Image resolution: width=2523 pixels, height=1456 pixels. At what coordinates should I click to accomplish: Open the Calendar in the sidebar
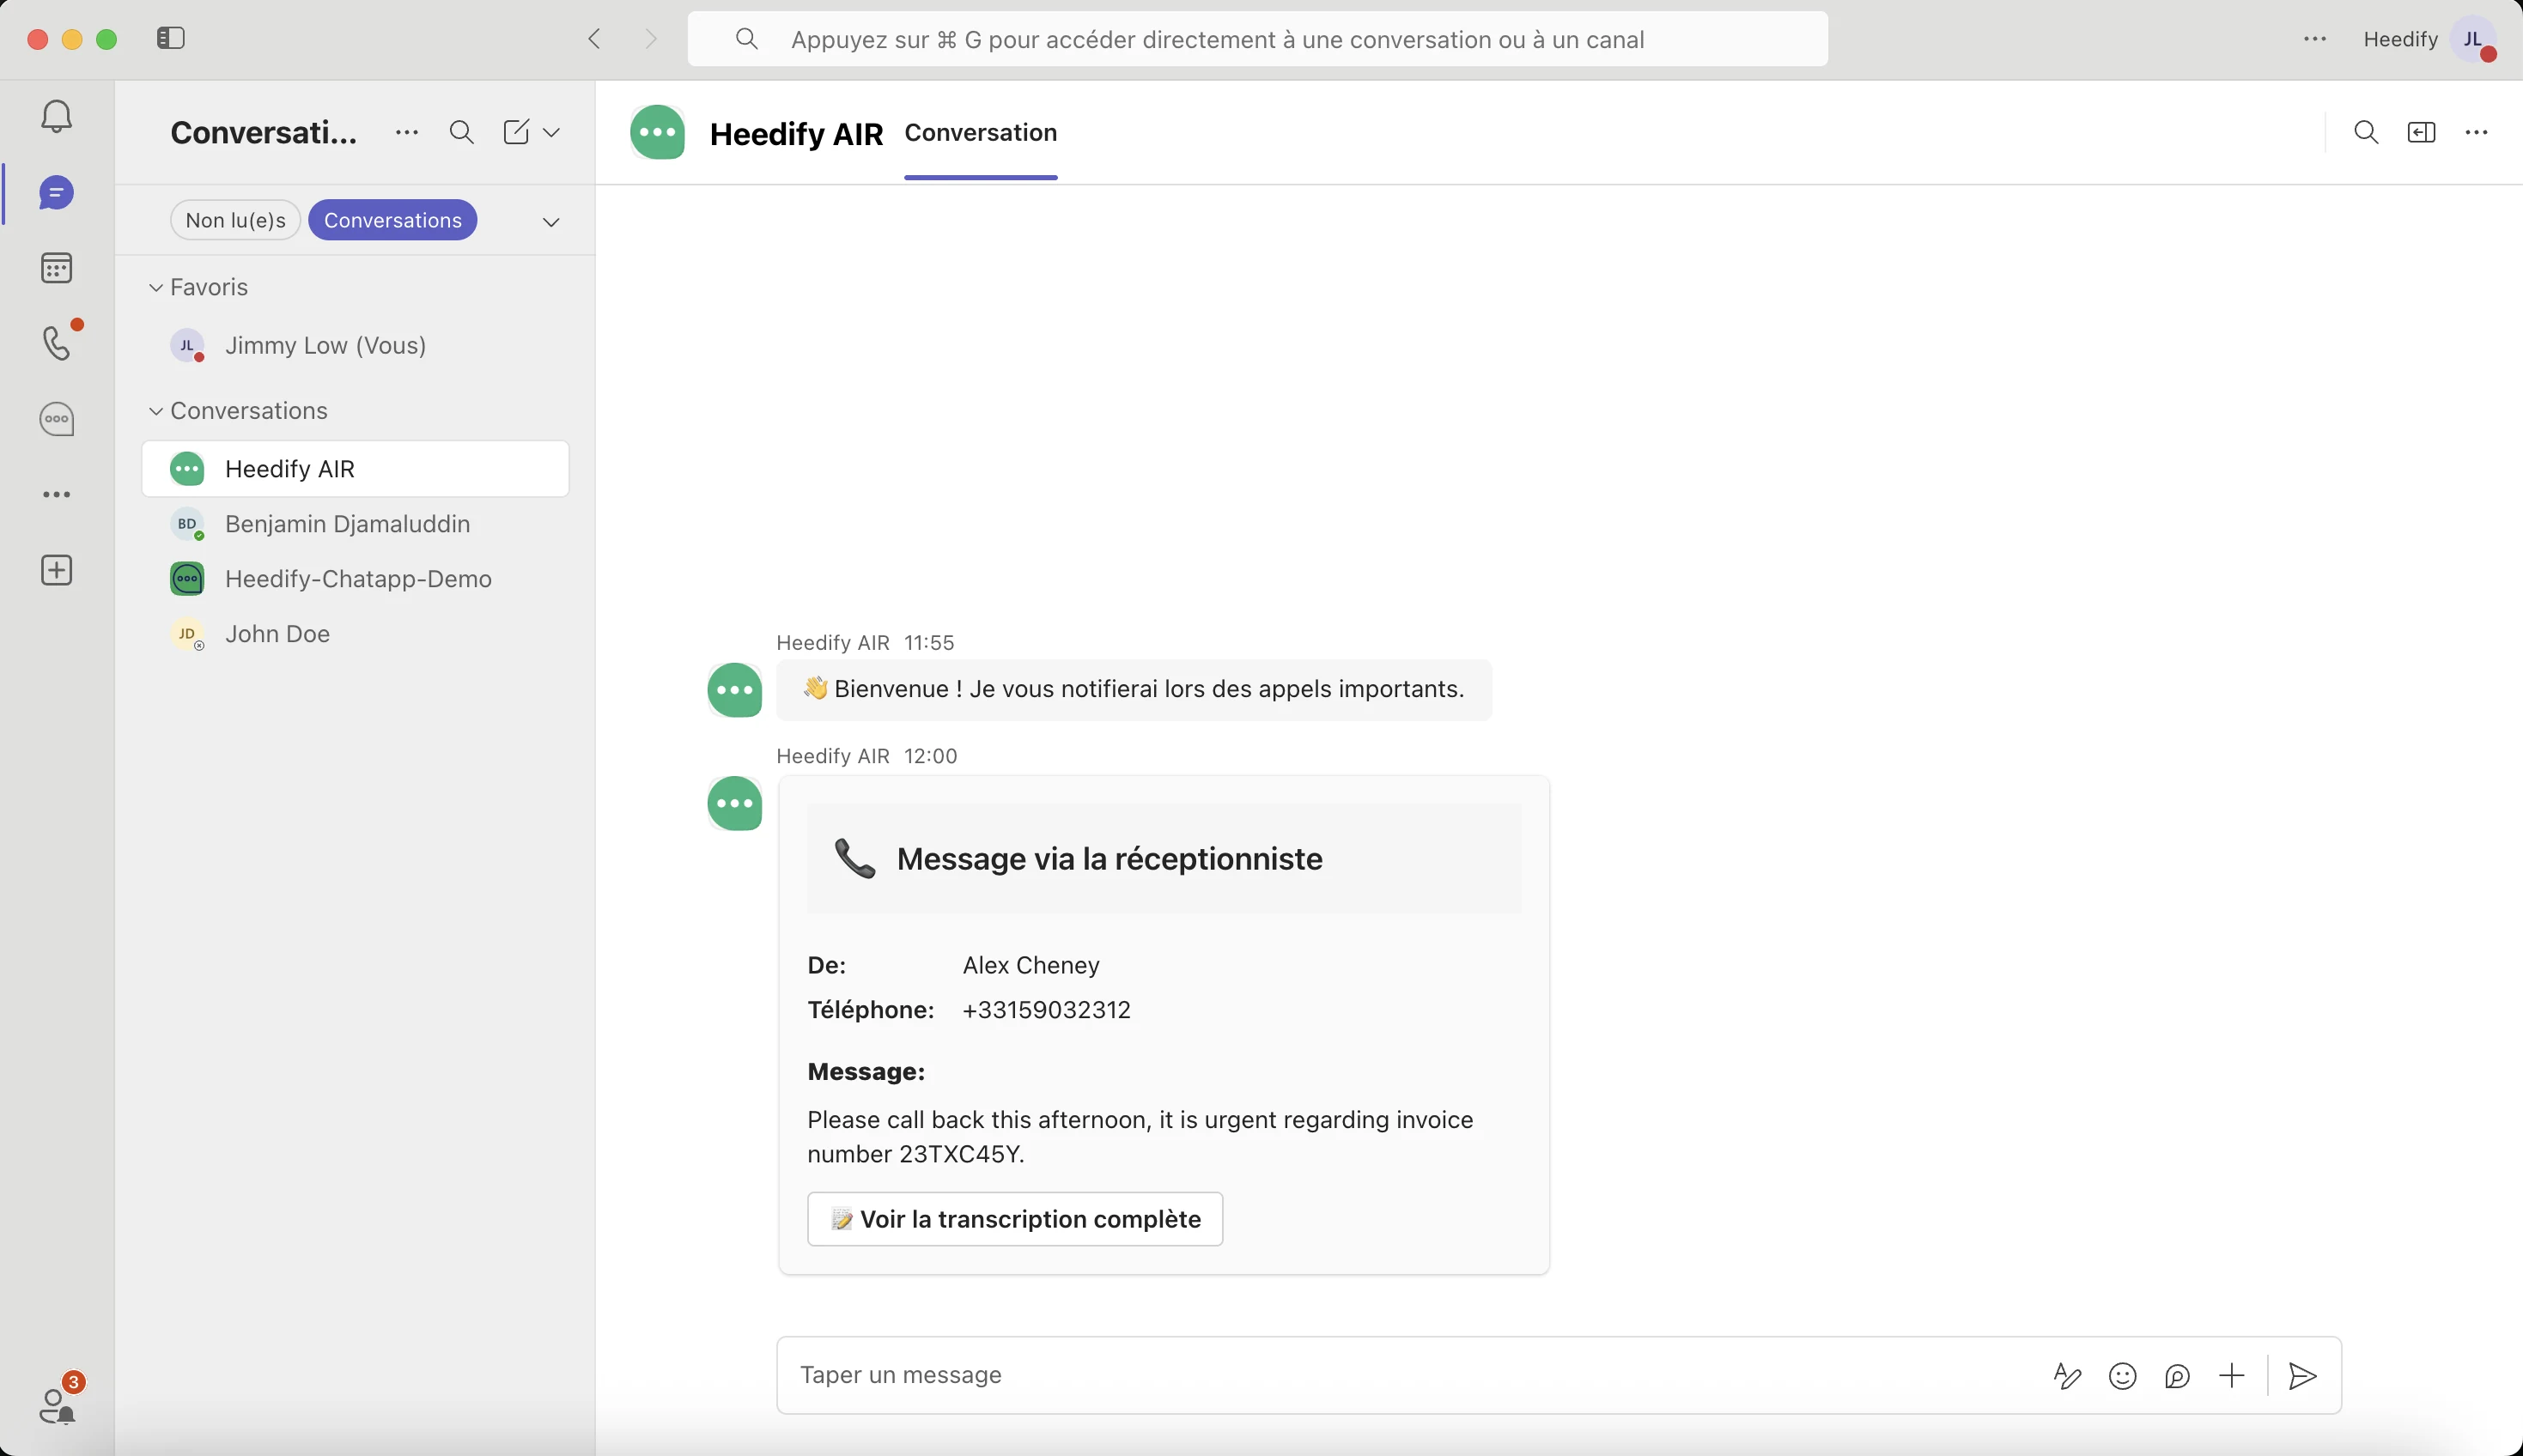[57, 268]
